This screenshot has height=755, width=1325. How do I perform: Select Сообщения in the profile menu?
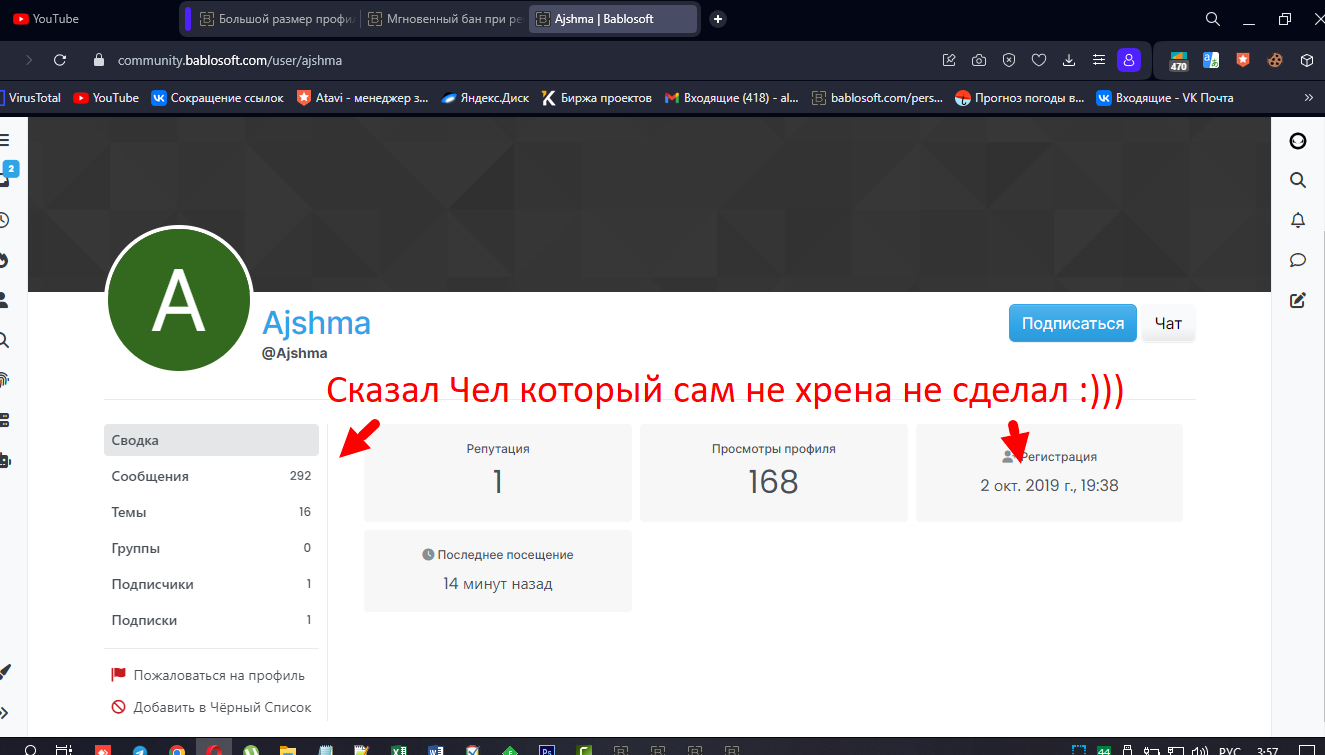point(150,475)
